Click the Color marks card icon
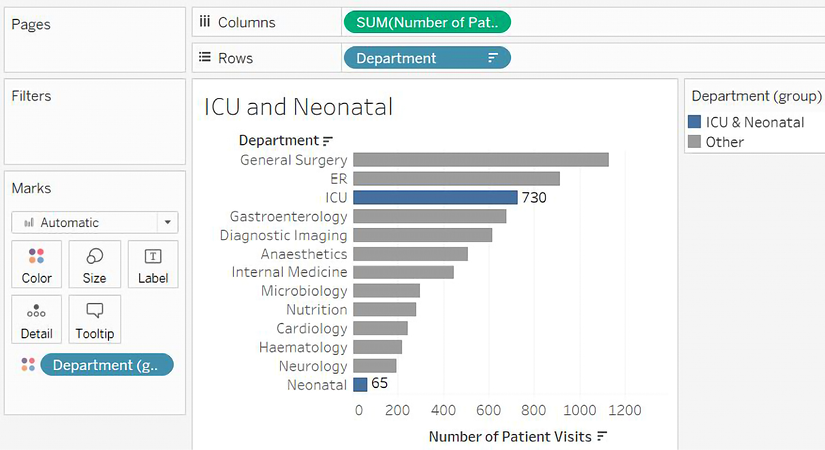The image size is (825, 450). click(37, 264)
